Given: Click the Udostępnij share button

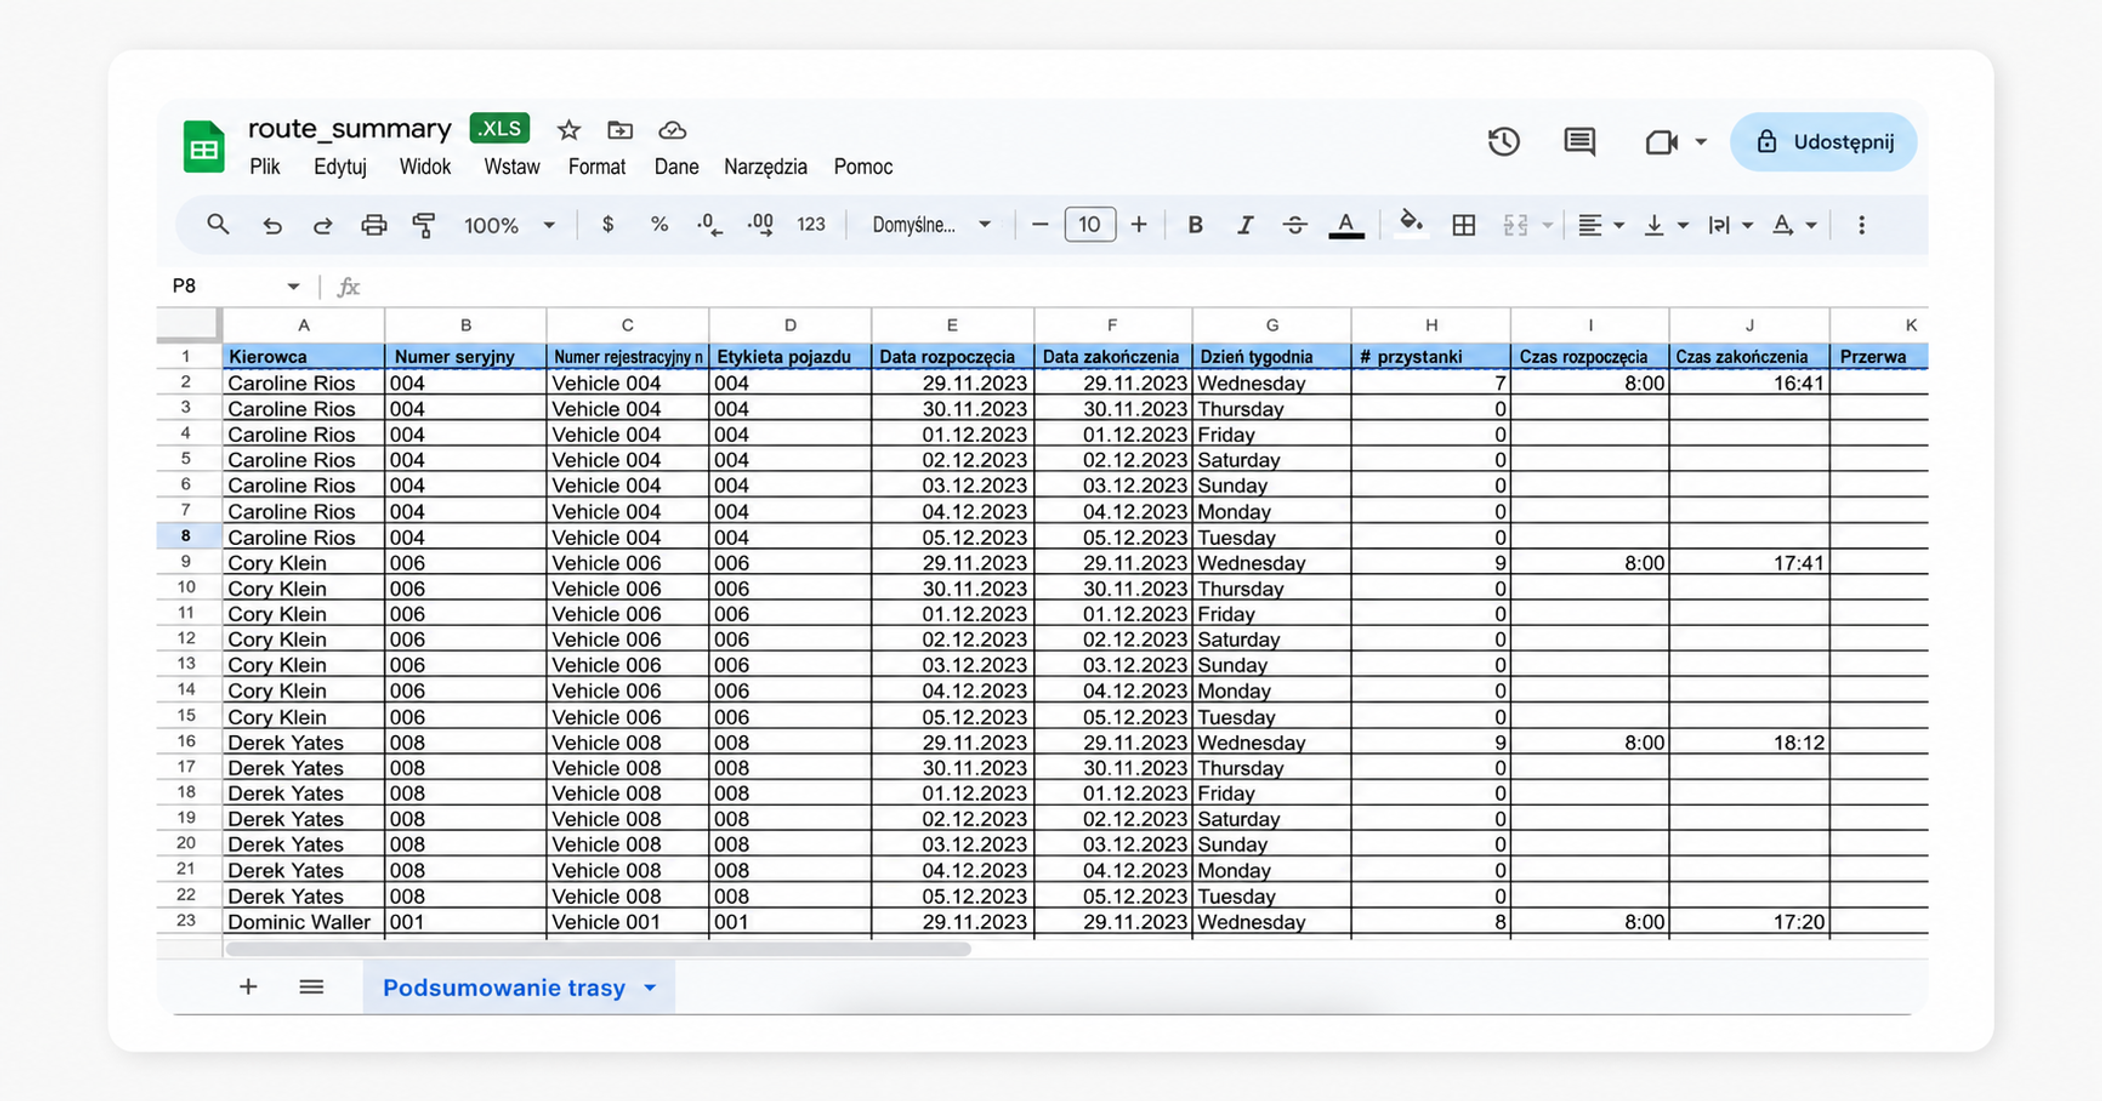Looking at the screenshot, I should pyautogui.click(x=1824, y=142).
